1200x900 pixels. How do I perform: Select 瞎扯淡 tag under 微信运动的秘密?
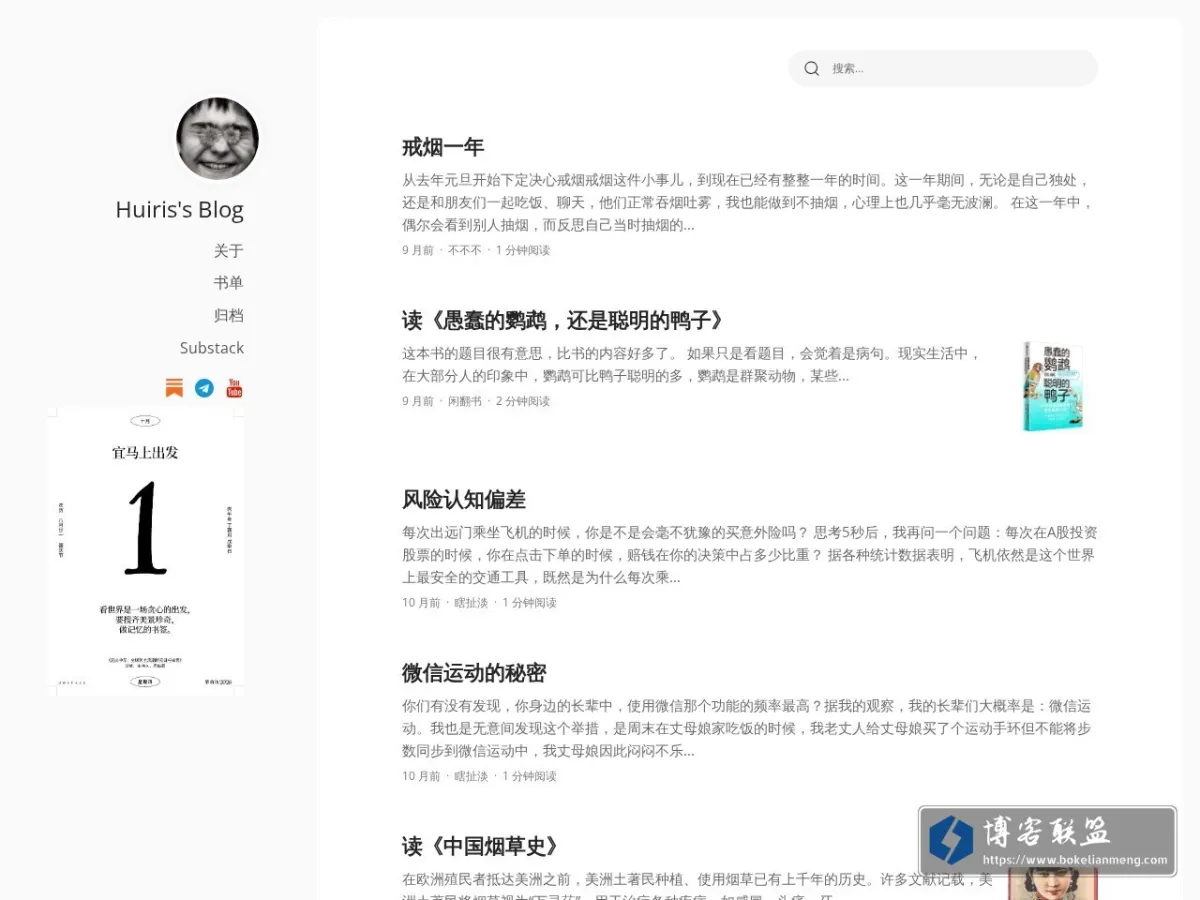pos(471,776)
